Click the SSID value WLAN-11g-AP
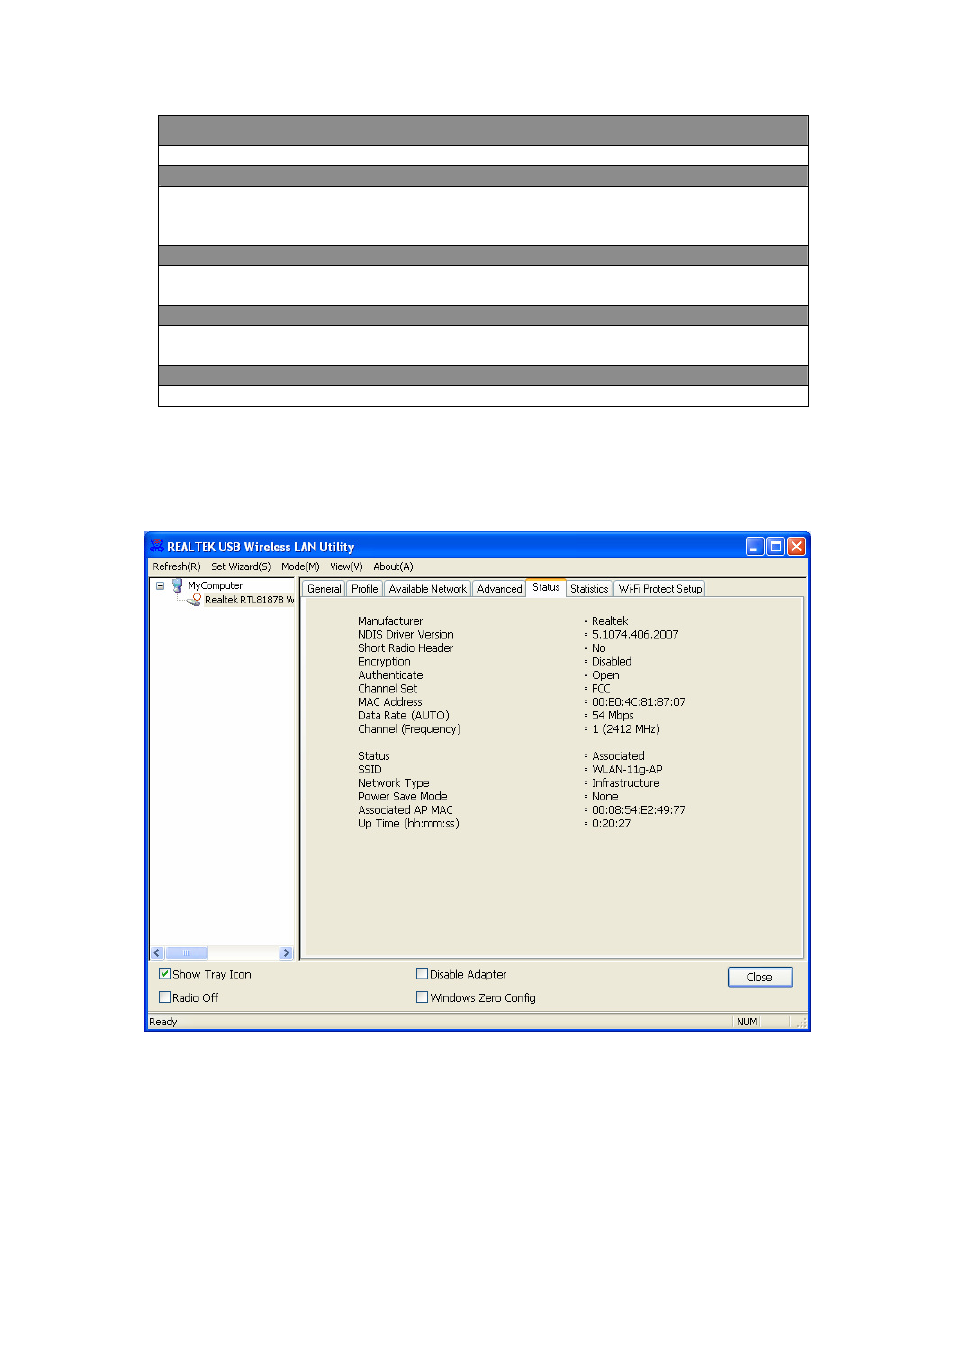 point(627,770)
